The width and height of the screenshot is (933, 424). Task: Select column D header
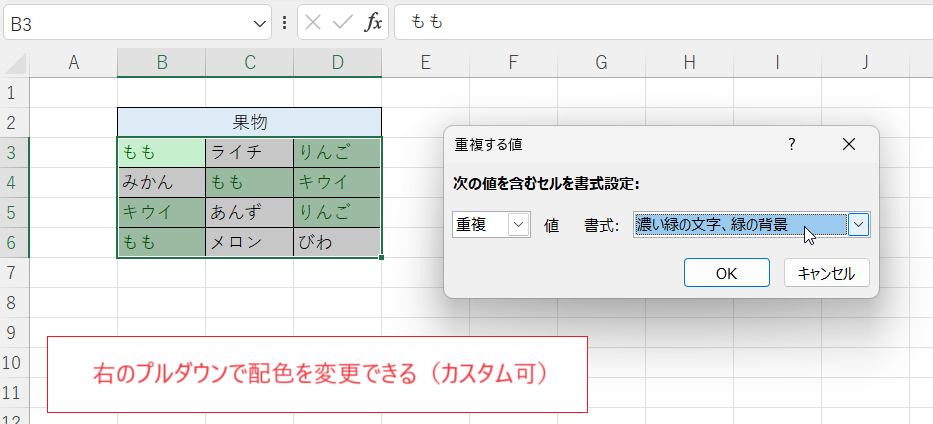pos(338,62)
